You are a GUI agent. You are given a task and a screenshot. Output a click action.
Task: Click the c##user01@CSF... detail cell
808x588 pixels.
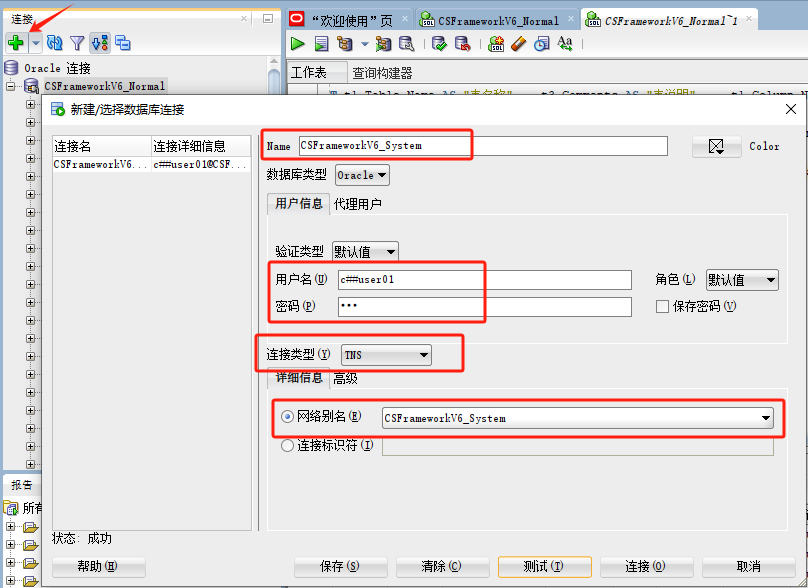(201, 164)
